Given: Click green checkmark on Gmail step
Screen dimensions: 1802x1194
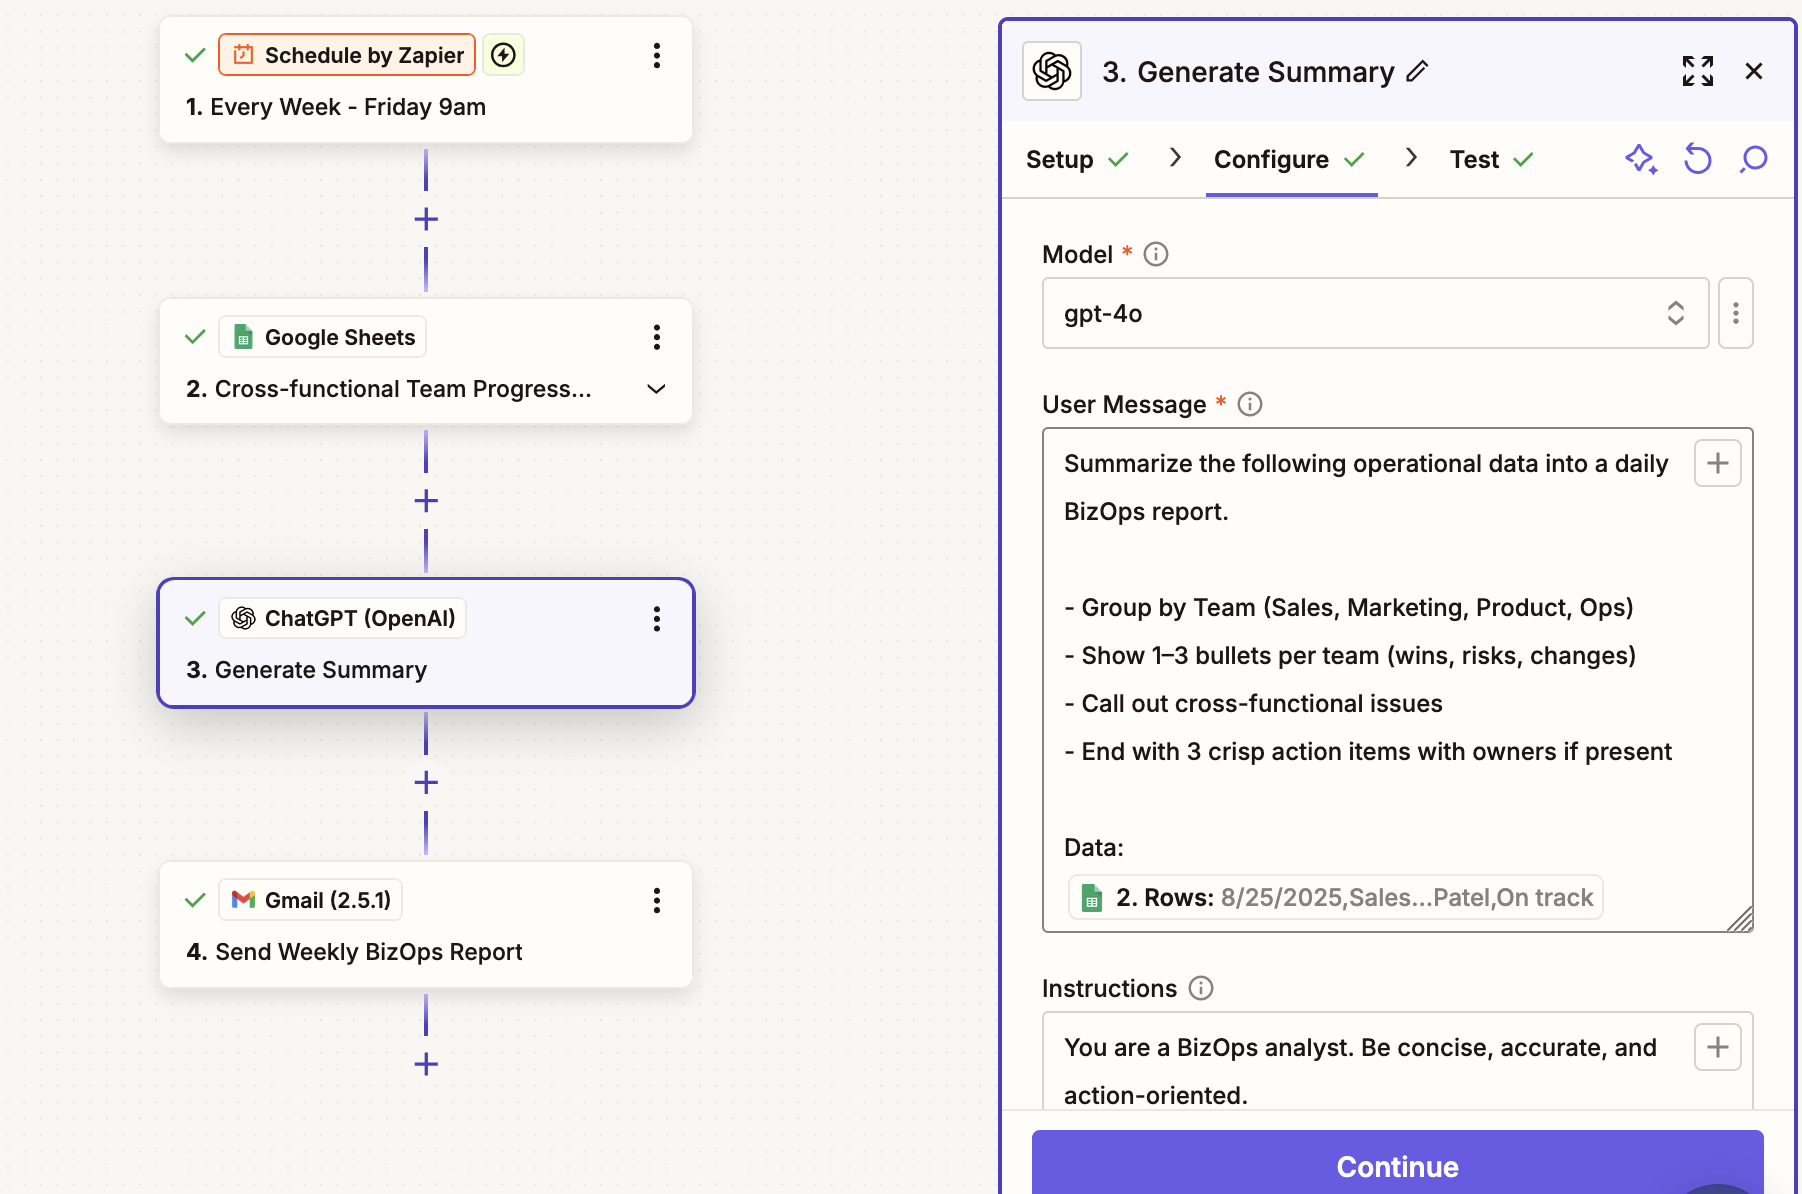Looking at the screenshot, I should [195, 900].
